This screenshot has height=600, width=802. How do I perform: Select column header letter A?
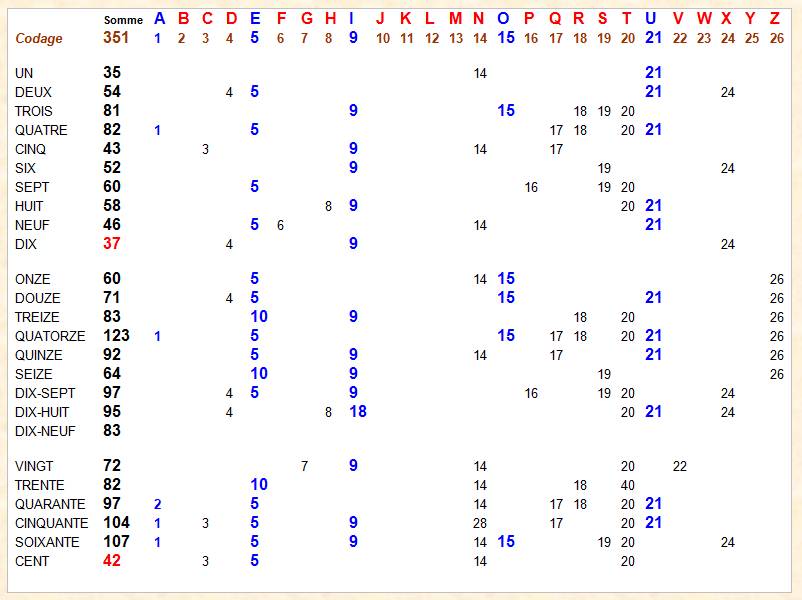(x=158, y=18)
